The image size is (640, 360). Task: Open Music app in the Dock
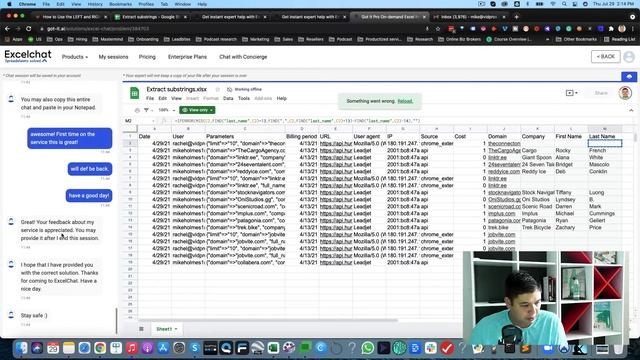pyautogui.click(x=131, y=348)
